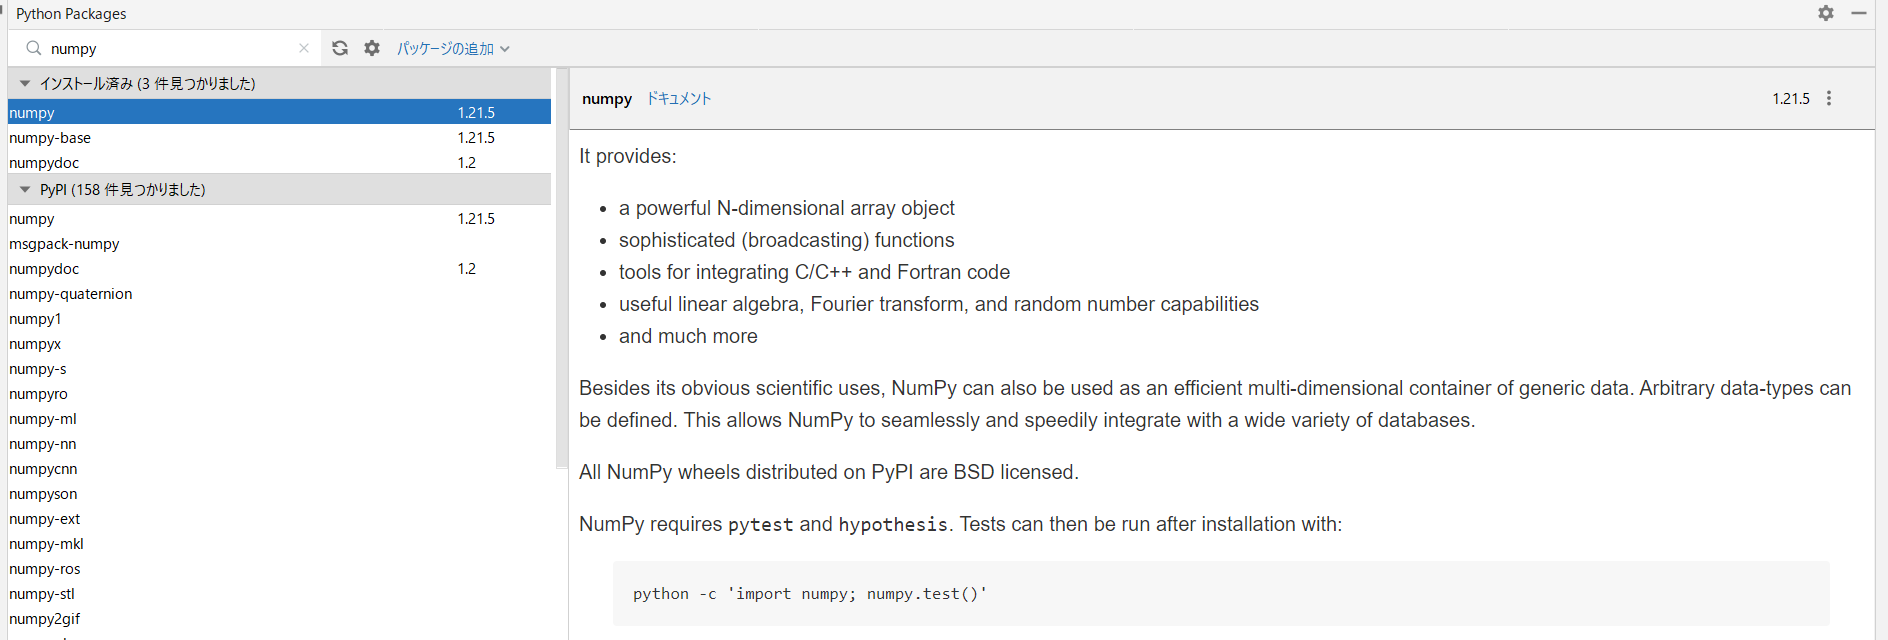Collapse the PyPI results section
The height and width of the screenshot is (640, 1888).
point(25,190)
